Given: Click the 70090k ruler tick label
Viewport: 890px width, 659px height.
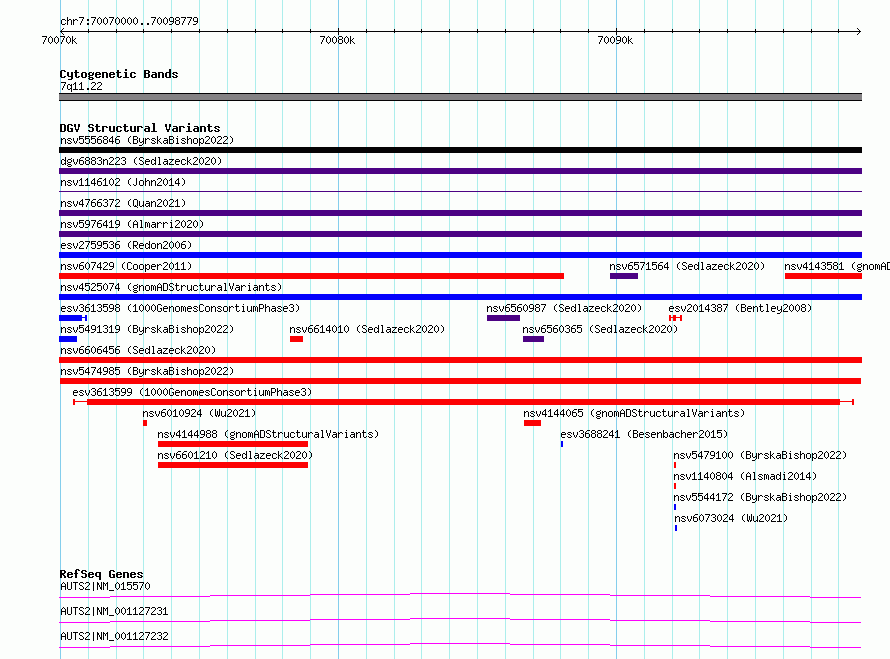Looking at the screenshot, I should click(x=615, y=40).
